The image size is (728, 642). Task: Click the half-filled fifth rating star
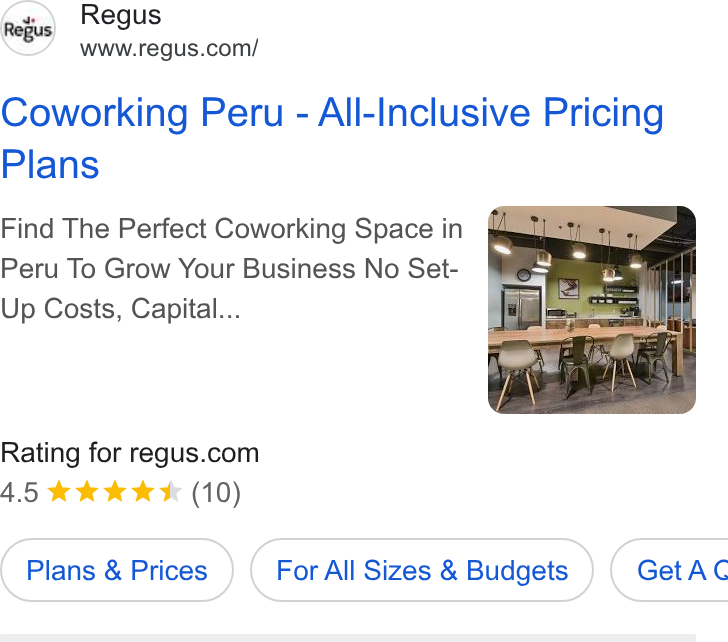[171, 492]
